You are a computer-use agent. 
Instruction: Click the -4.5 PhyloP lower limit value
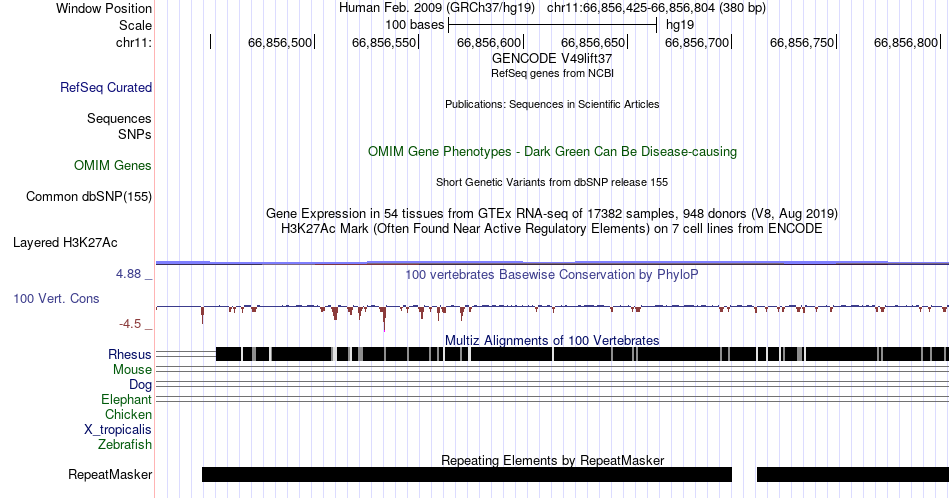130,324
